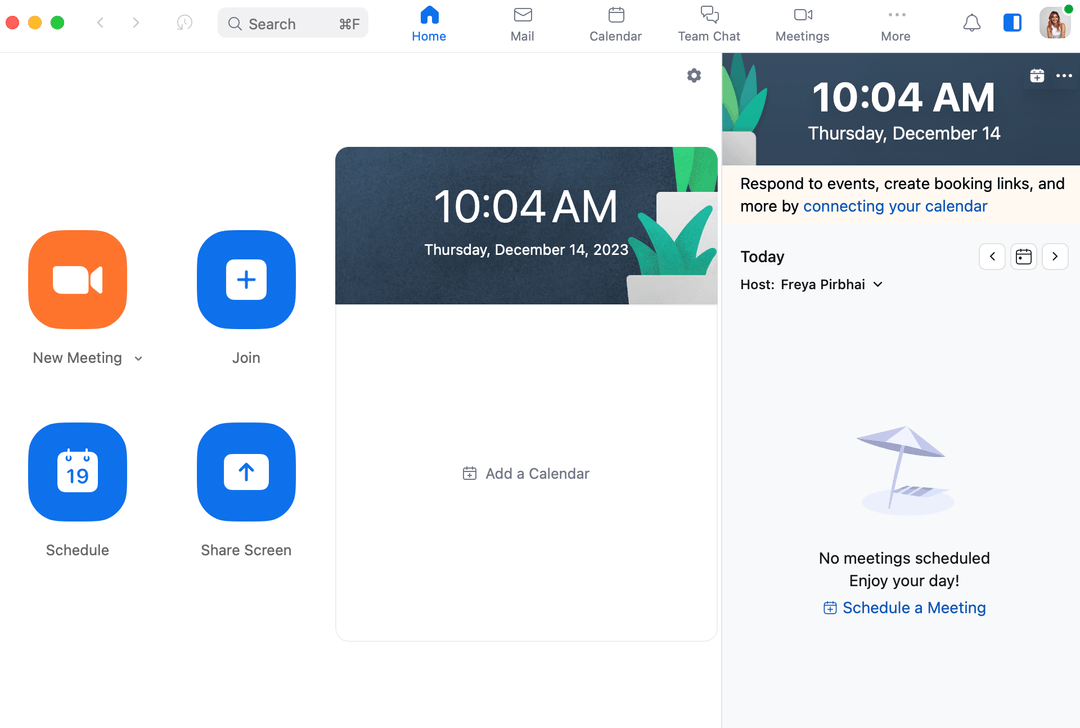This screenshot has height=728, width=1080.
Task: Open the ellipsis menu in the clock panel
Action: (x=1064, y=75)
